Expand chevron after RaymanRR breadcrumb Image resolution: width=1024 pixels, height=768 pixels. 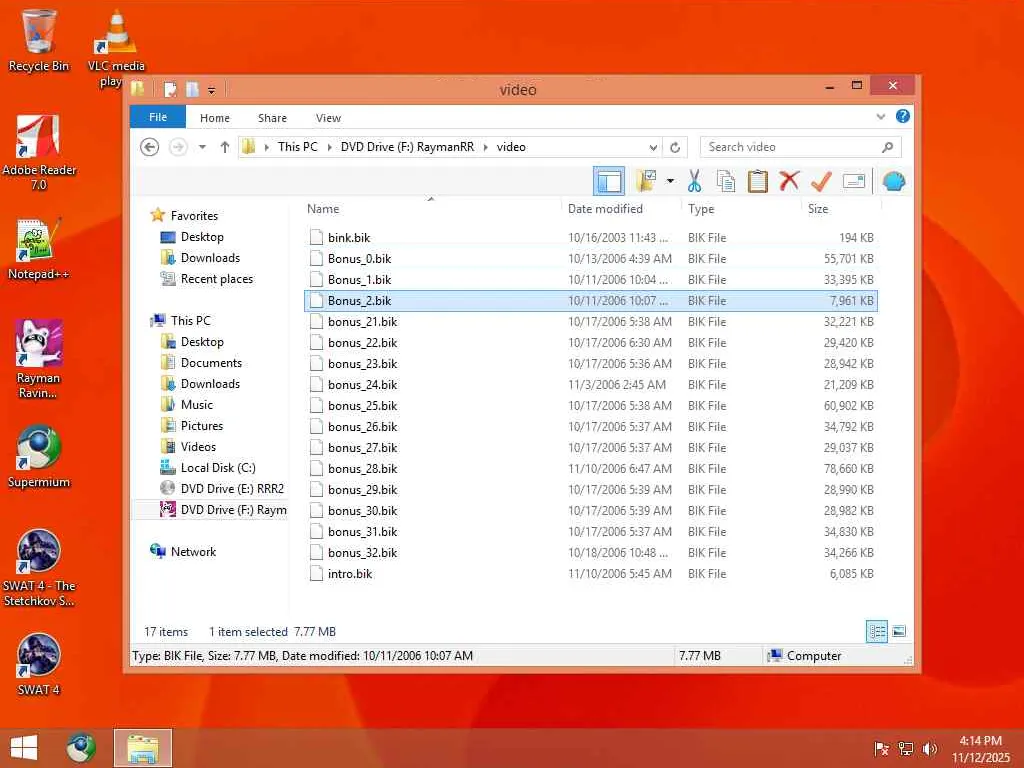(x=485, y=147)
